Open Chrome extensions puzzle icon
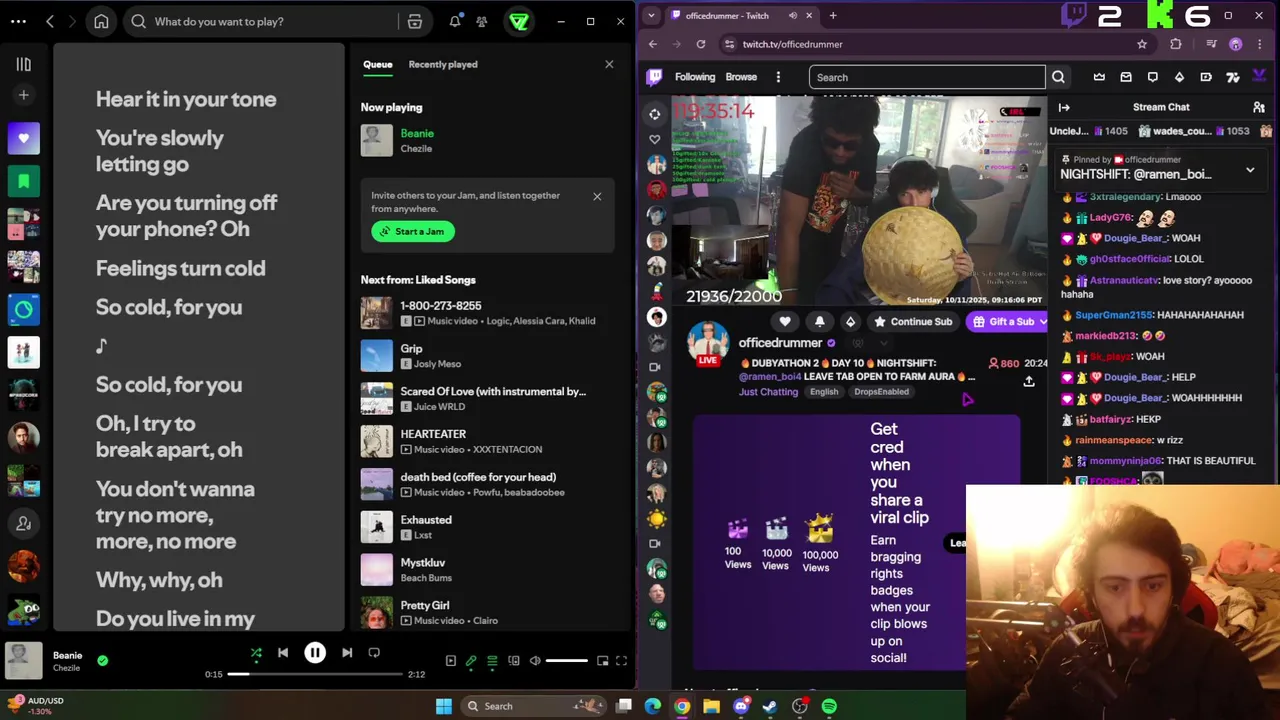 point(1176,44)
